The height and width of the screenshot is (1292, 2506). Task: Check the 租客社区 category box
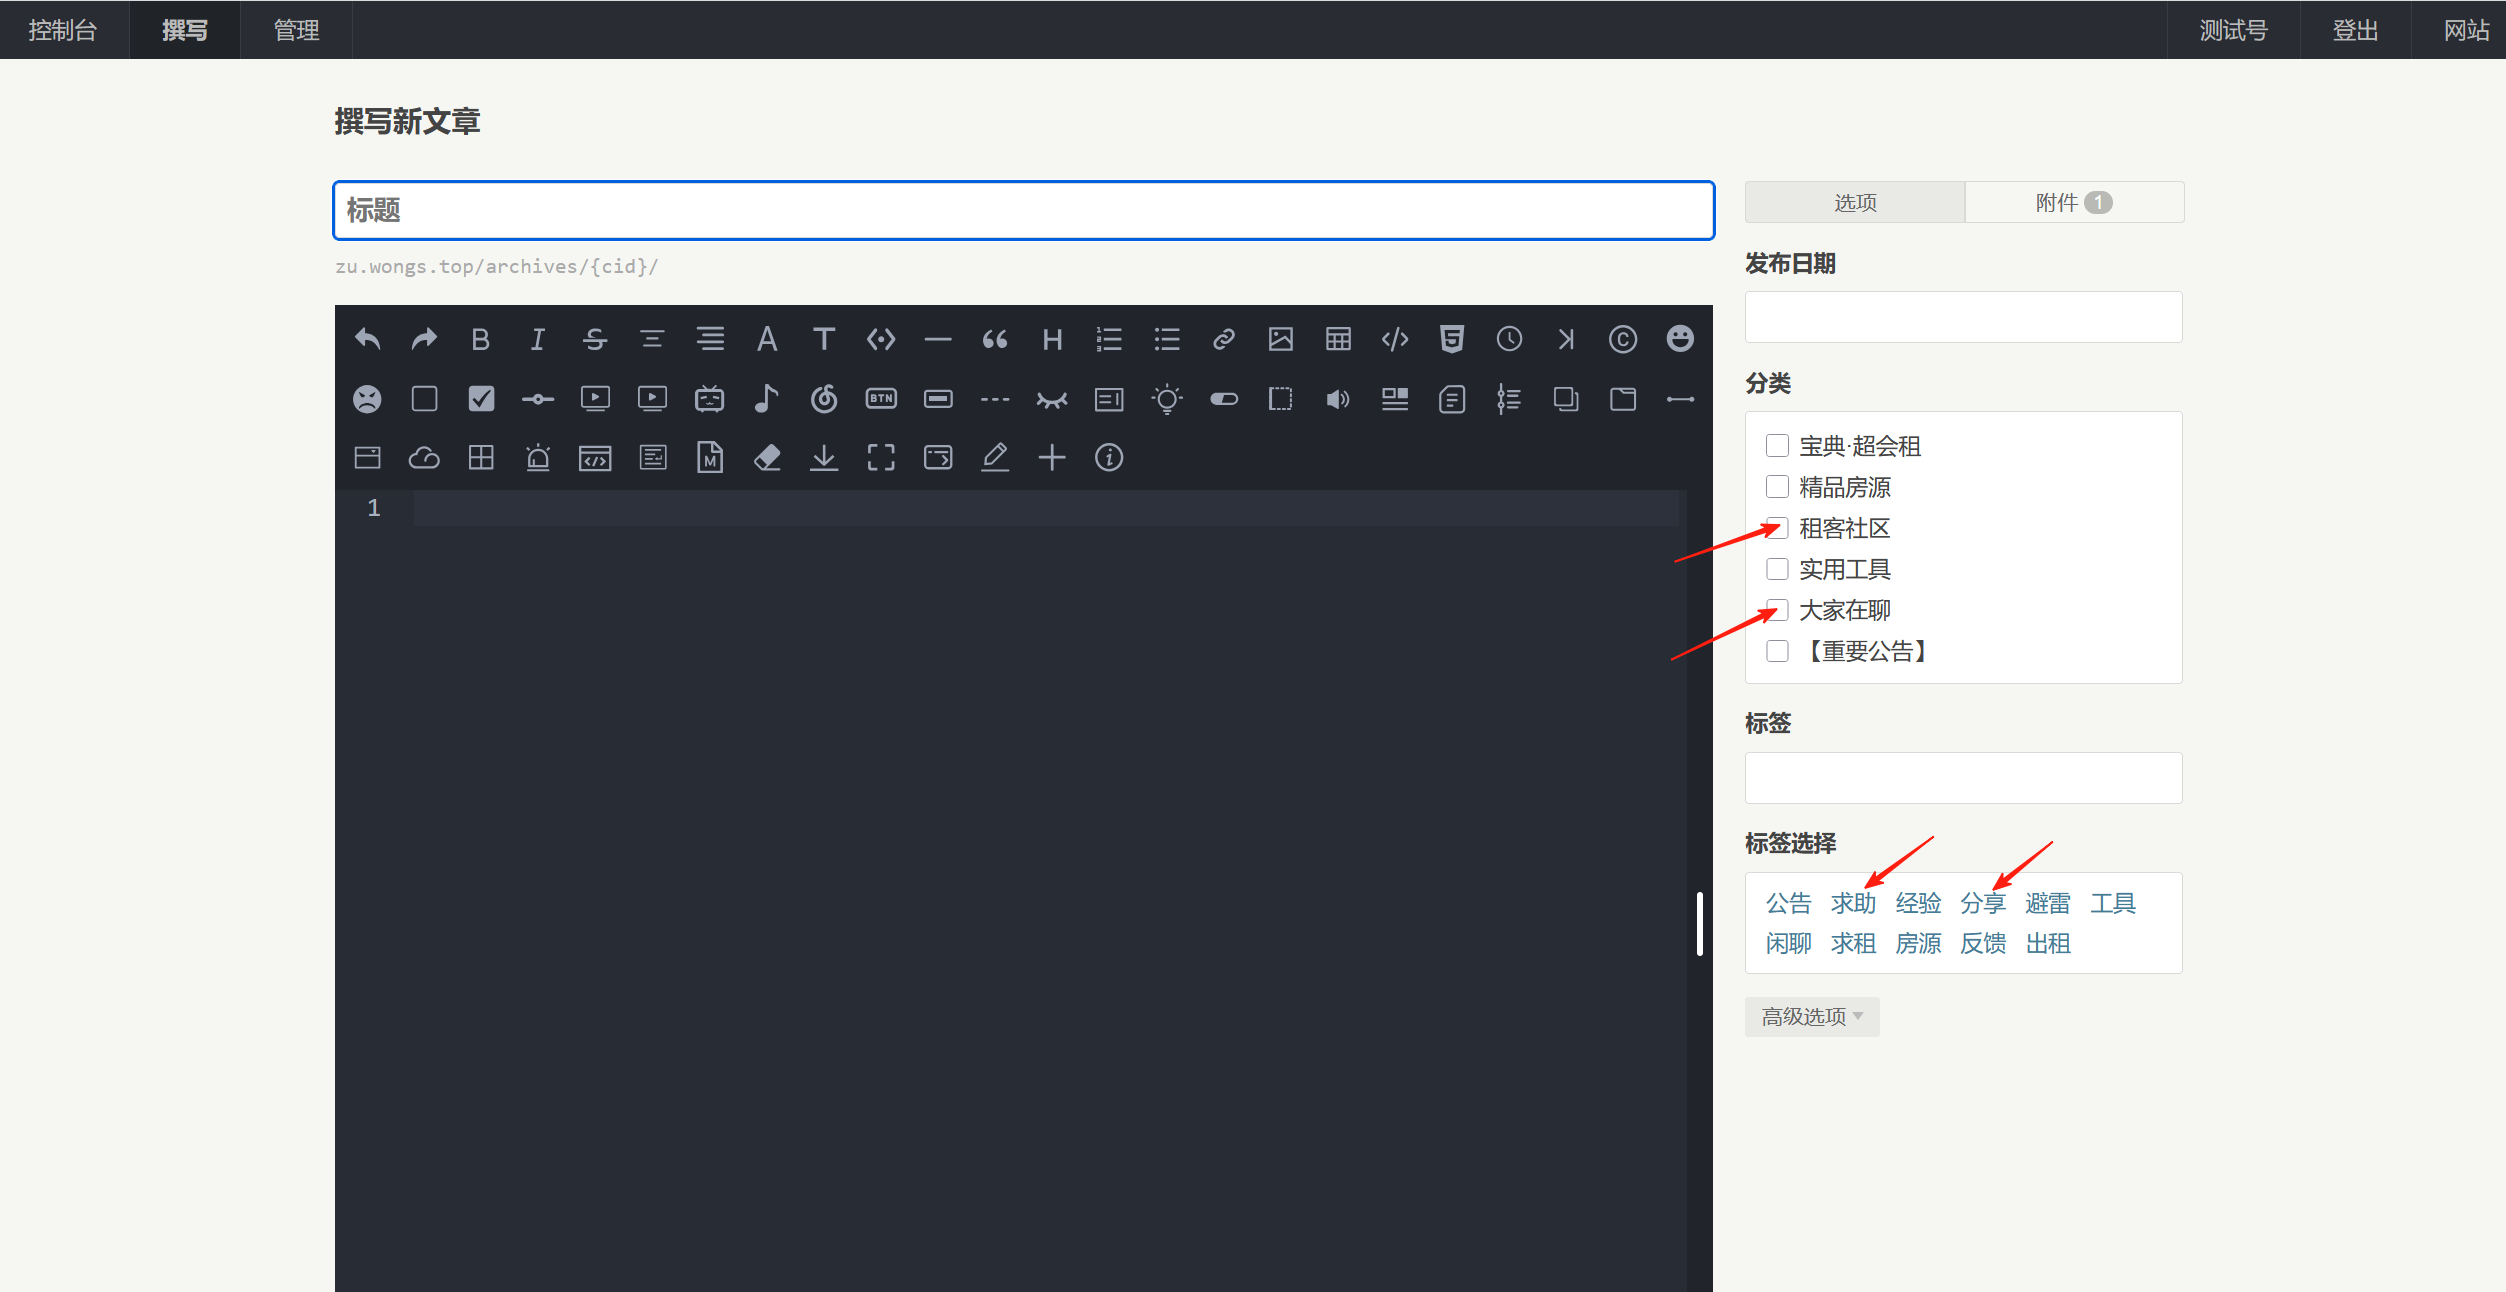pyautogui.click(x=1777, y=528)
